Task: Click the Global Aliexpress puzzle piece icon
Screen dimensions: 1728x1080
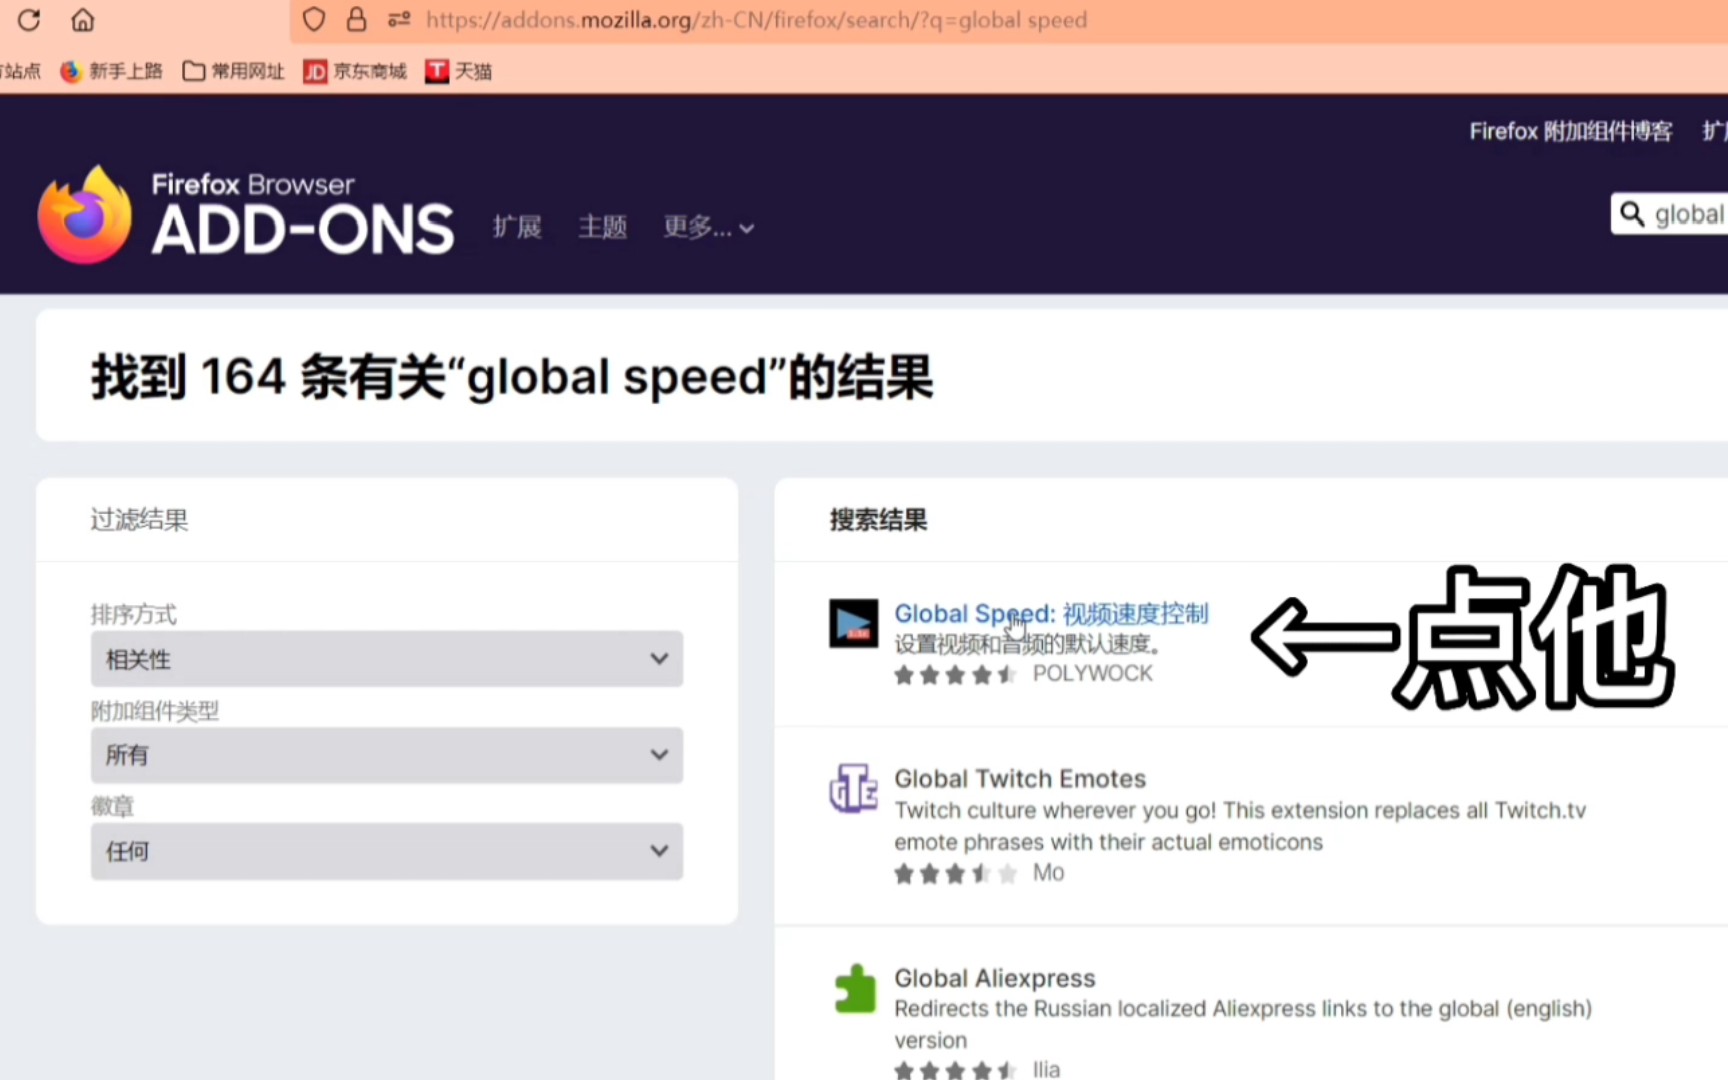Action: point(854,988)
